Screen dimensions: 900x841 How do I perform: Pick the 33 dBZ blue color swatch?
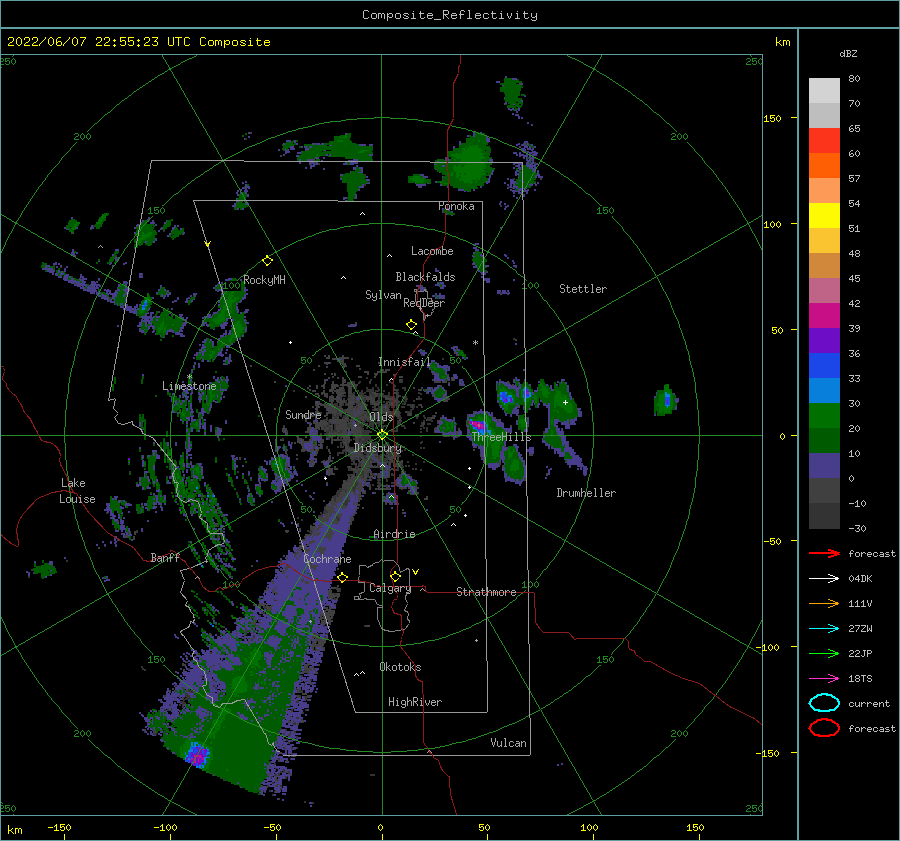point(824,365)
